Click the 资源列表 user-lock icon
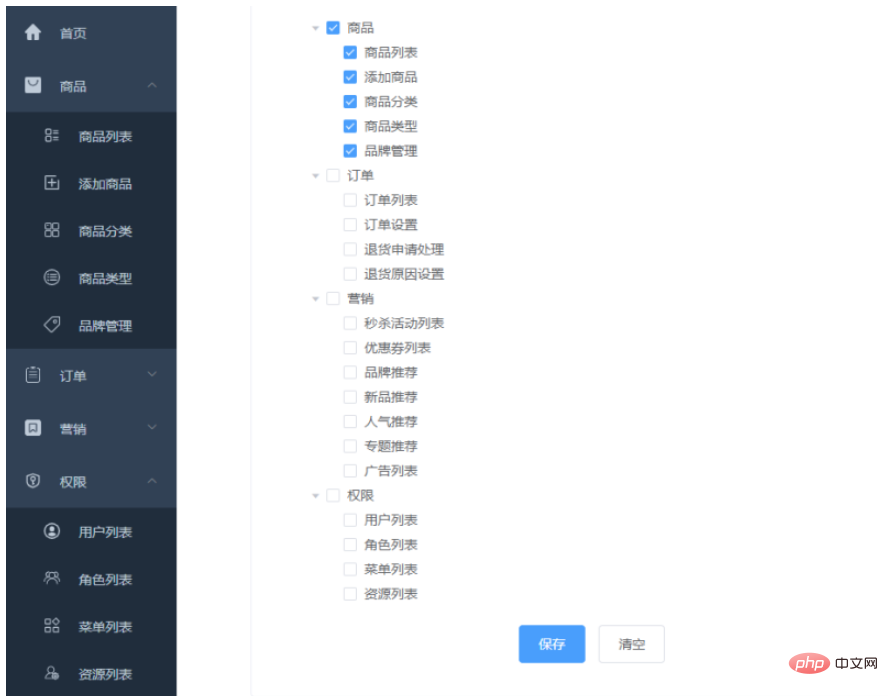Viewport: 888px width, 696px height. coord(52,673)
